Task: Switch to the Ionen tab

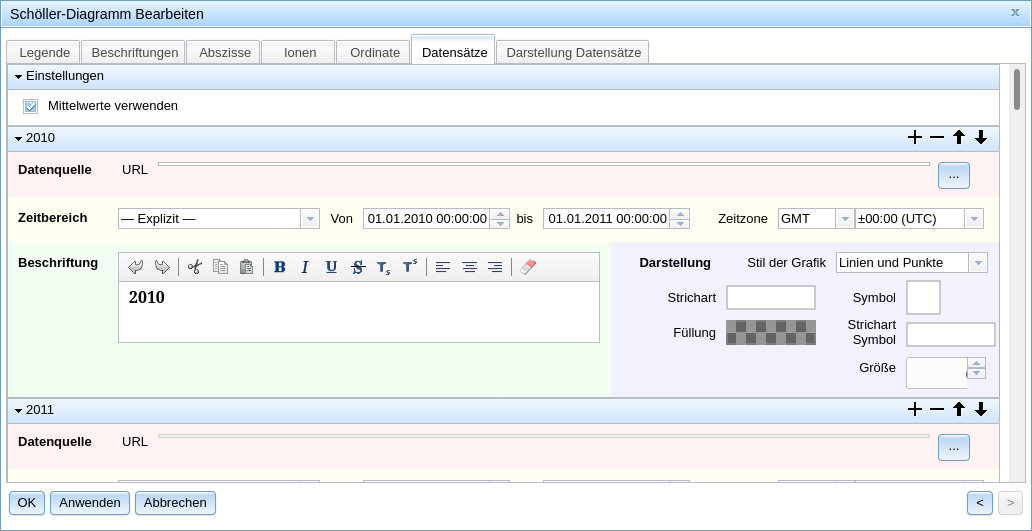Action: pos(299,53)
